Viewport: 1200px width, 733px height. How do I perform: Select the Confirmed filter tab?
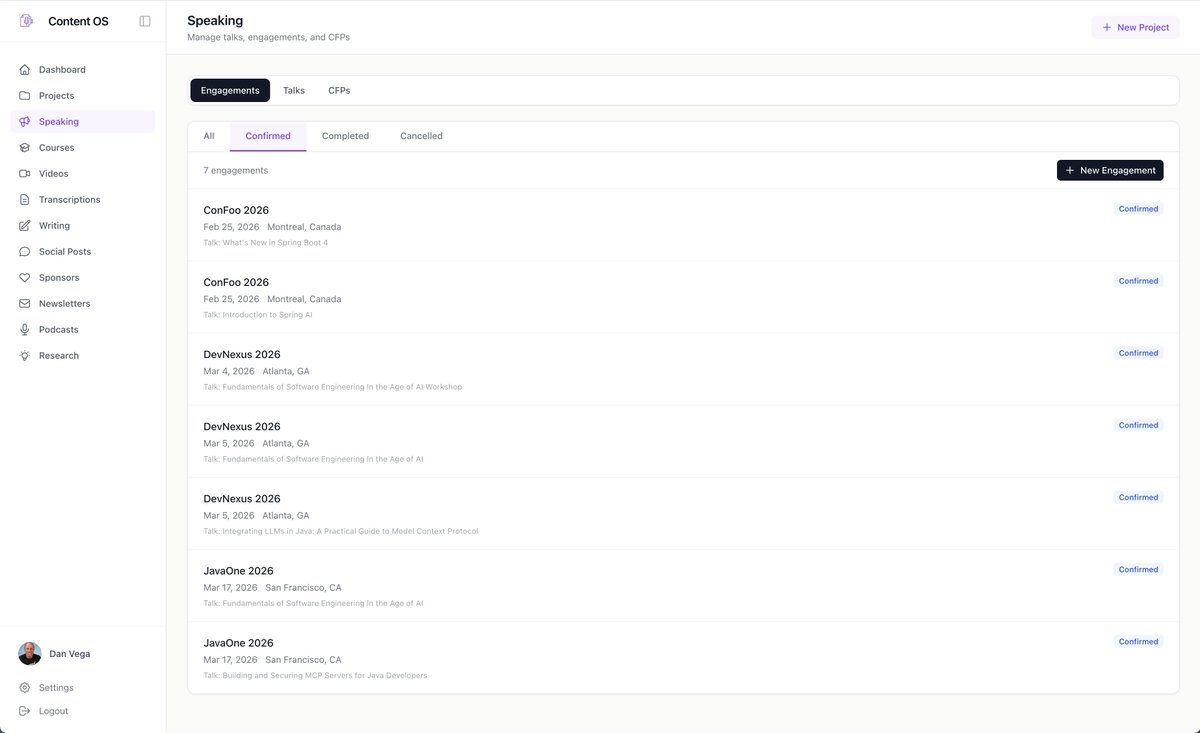click(x=268, y=136)
